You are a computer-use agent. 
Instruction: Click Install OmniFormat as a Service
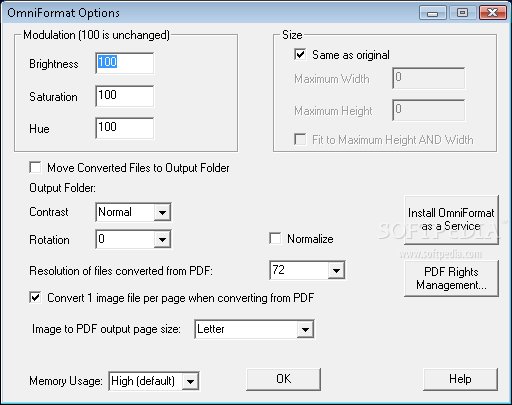[x=451, y=220]
